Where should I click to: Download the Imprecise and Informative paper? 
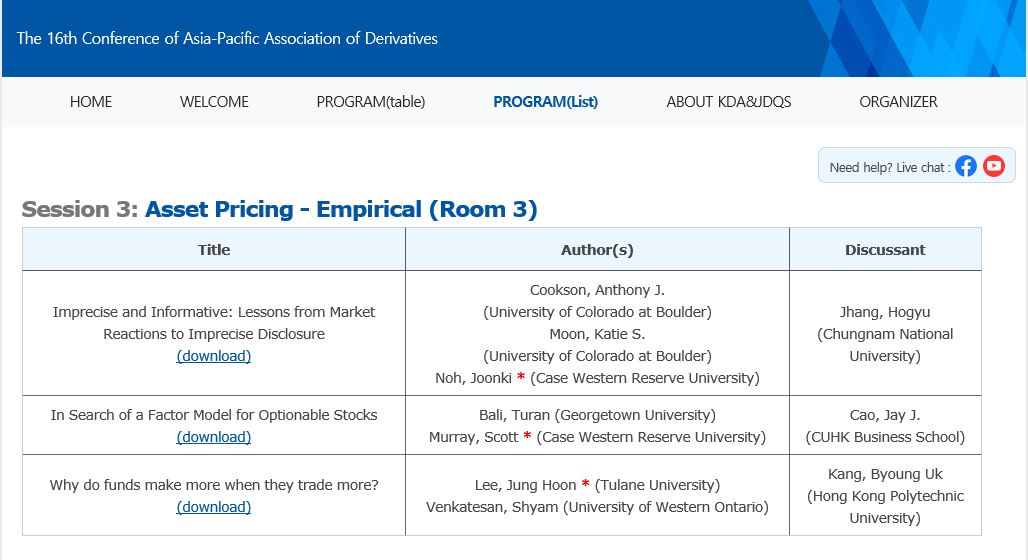(x=214, y=356)
